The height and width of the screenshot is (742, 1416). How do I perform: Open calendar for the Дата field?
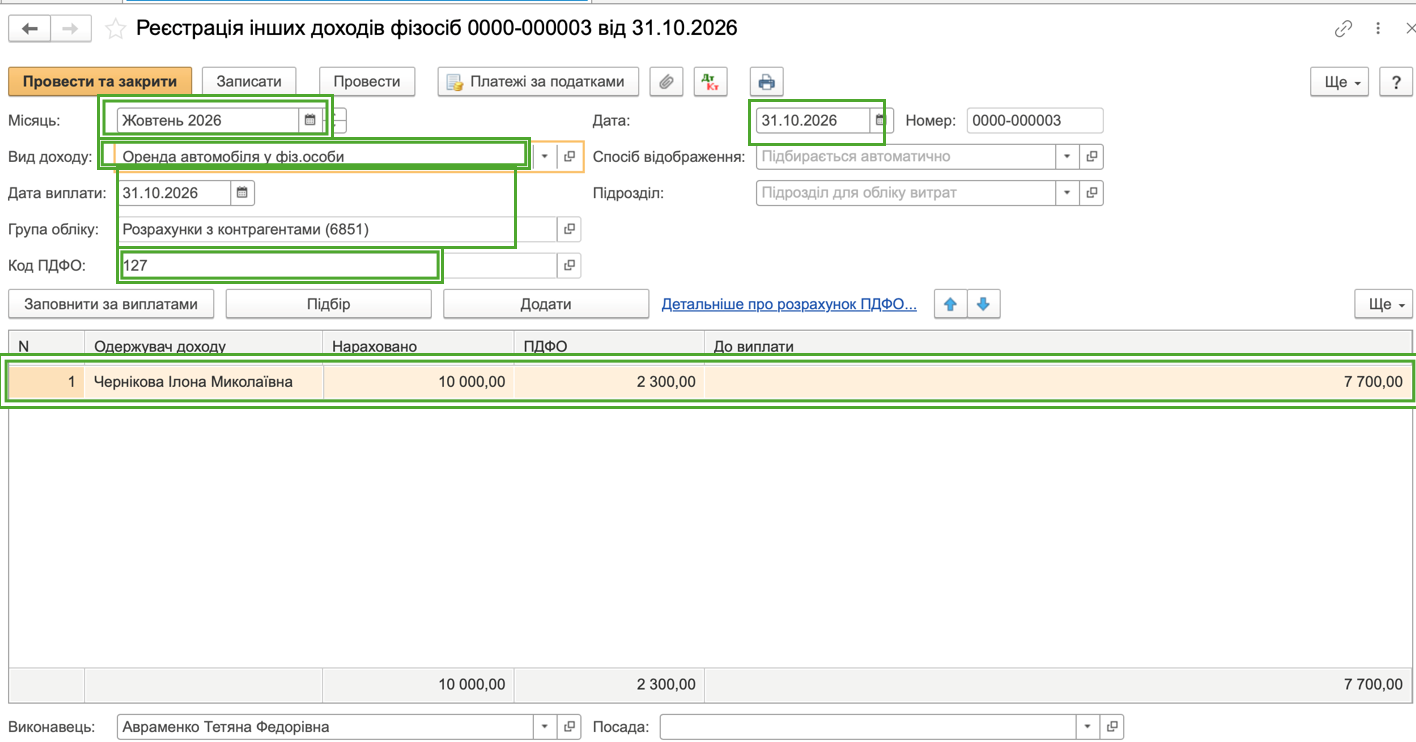click(880, 120)
